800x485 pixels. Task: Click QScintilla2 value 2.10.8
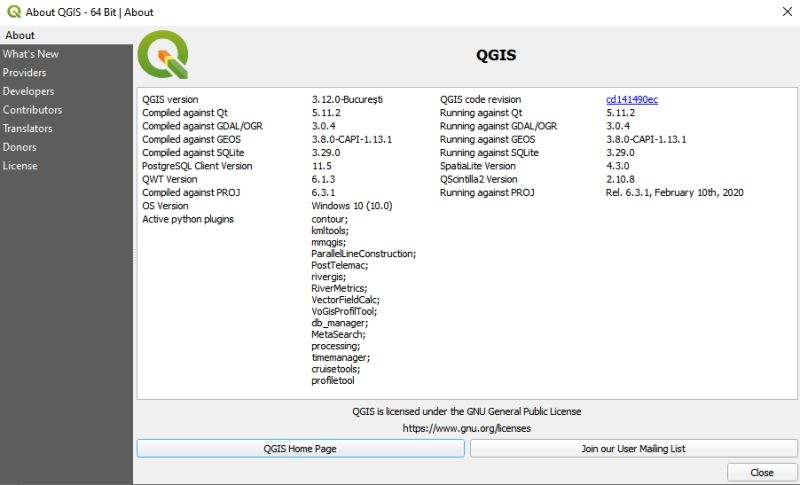(x=620, y=179)
